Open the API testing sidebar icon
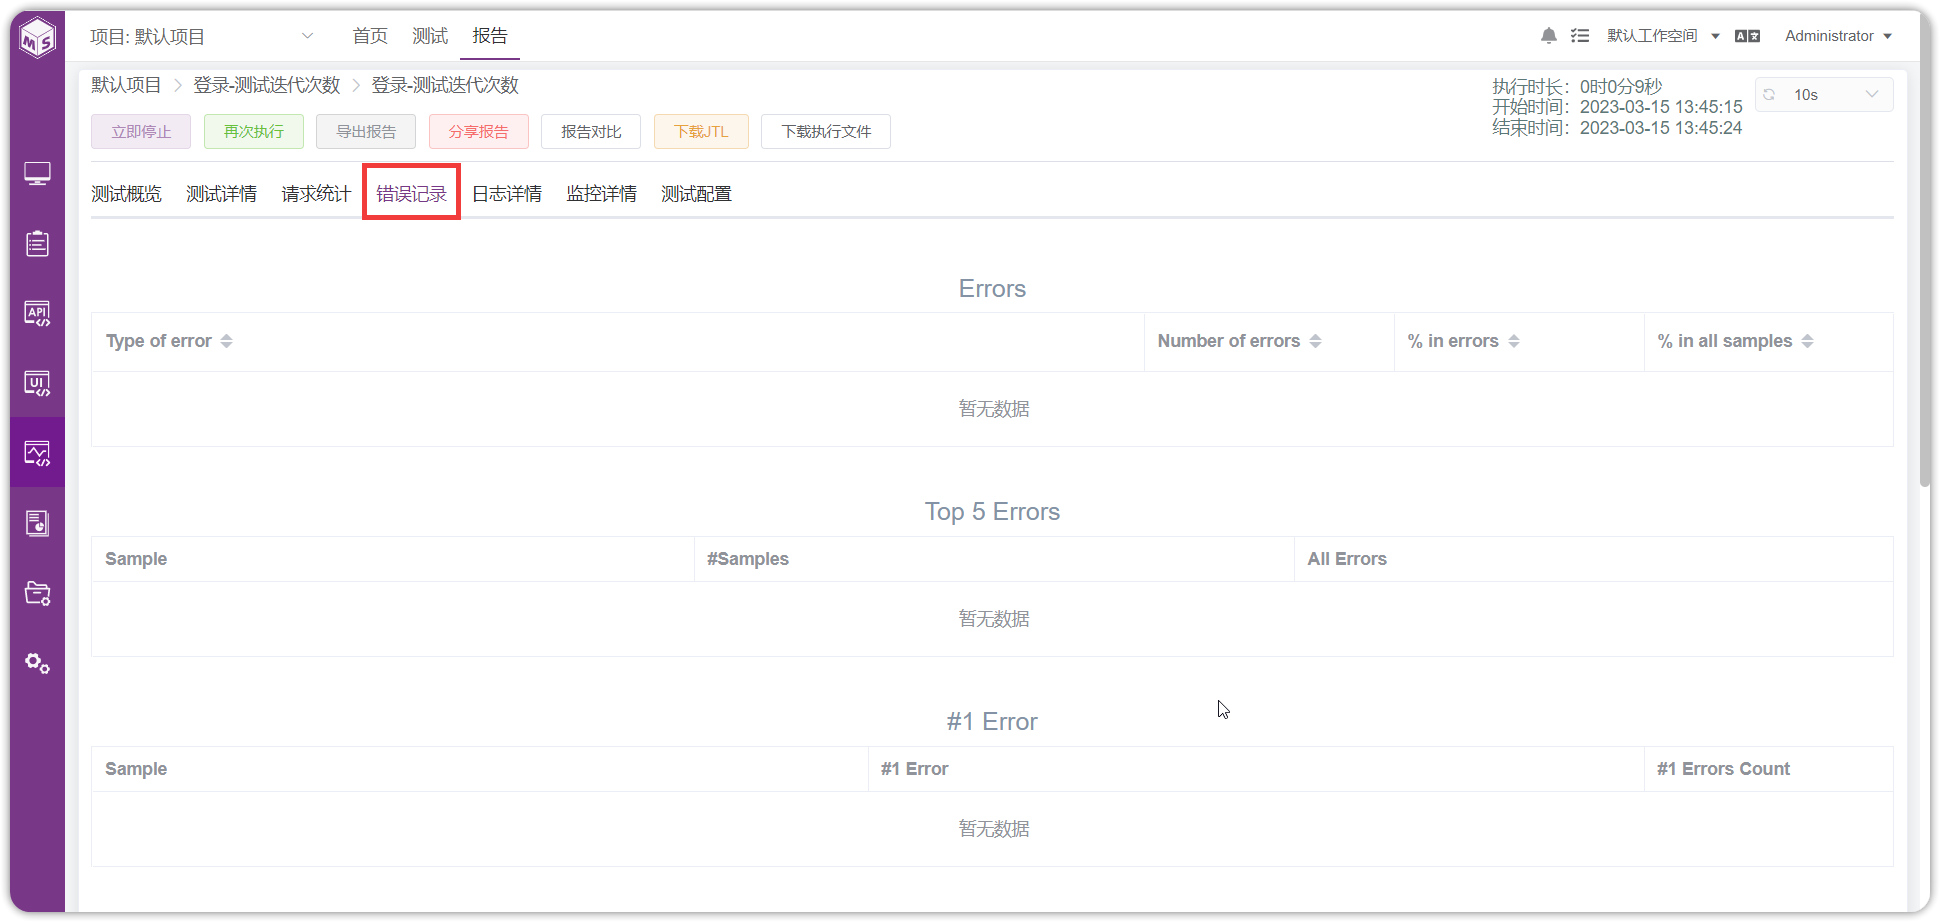The height and width of the screenshot is (922, 1940). (37, 313)
